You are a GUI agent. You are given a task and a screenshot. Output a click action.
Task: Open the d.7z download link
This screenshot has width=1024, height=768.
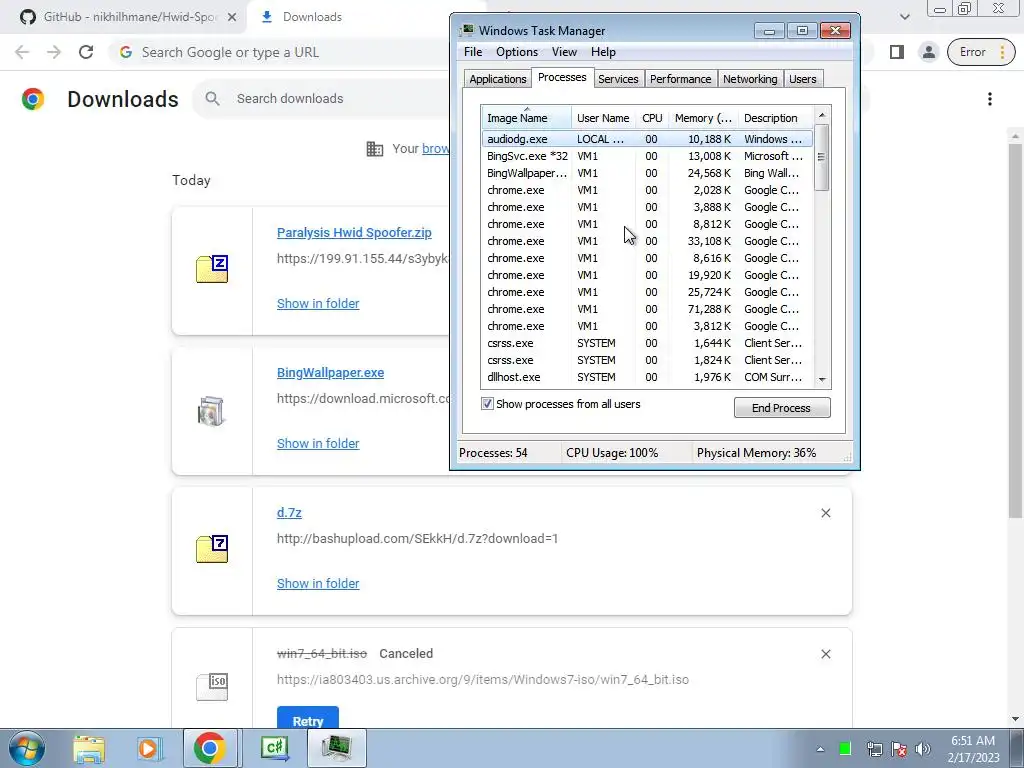(x=289, y=513)
